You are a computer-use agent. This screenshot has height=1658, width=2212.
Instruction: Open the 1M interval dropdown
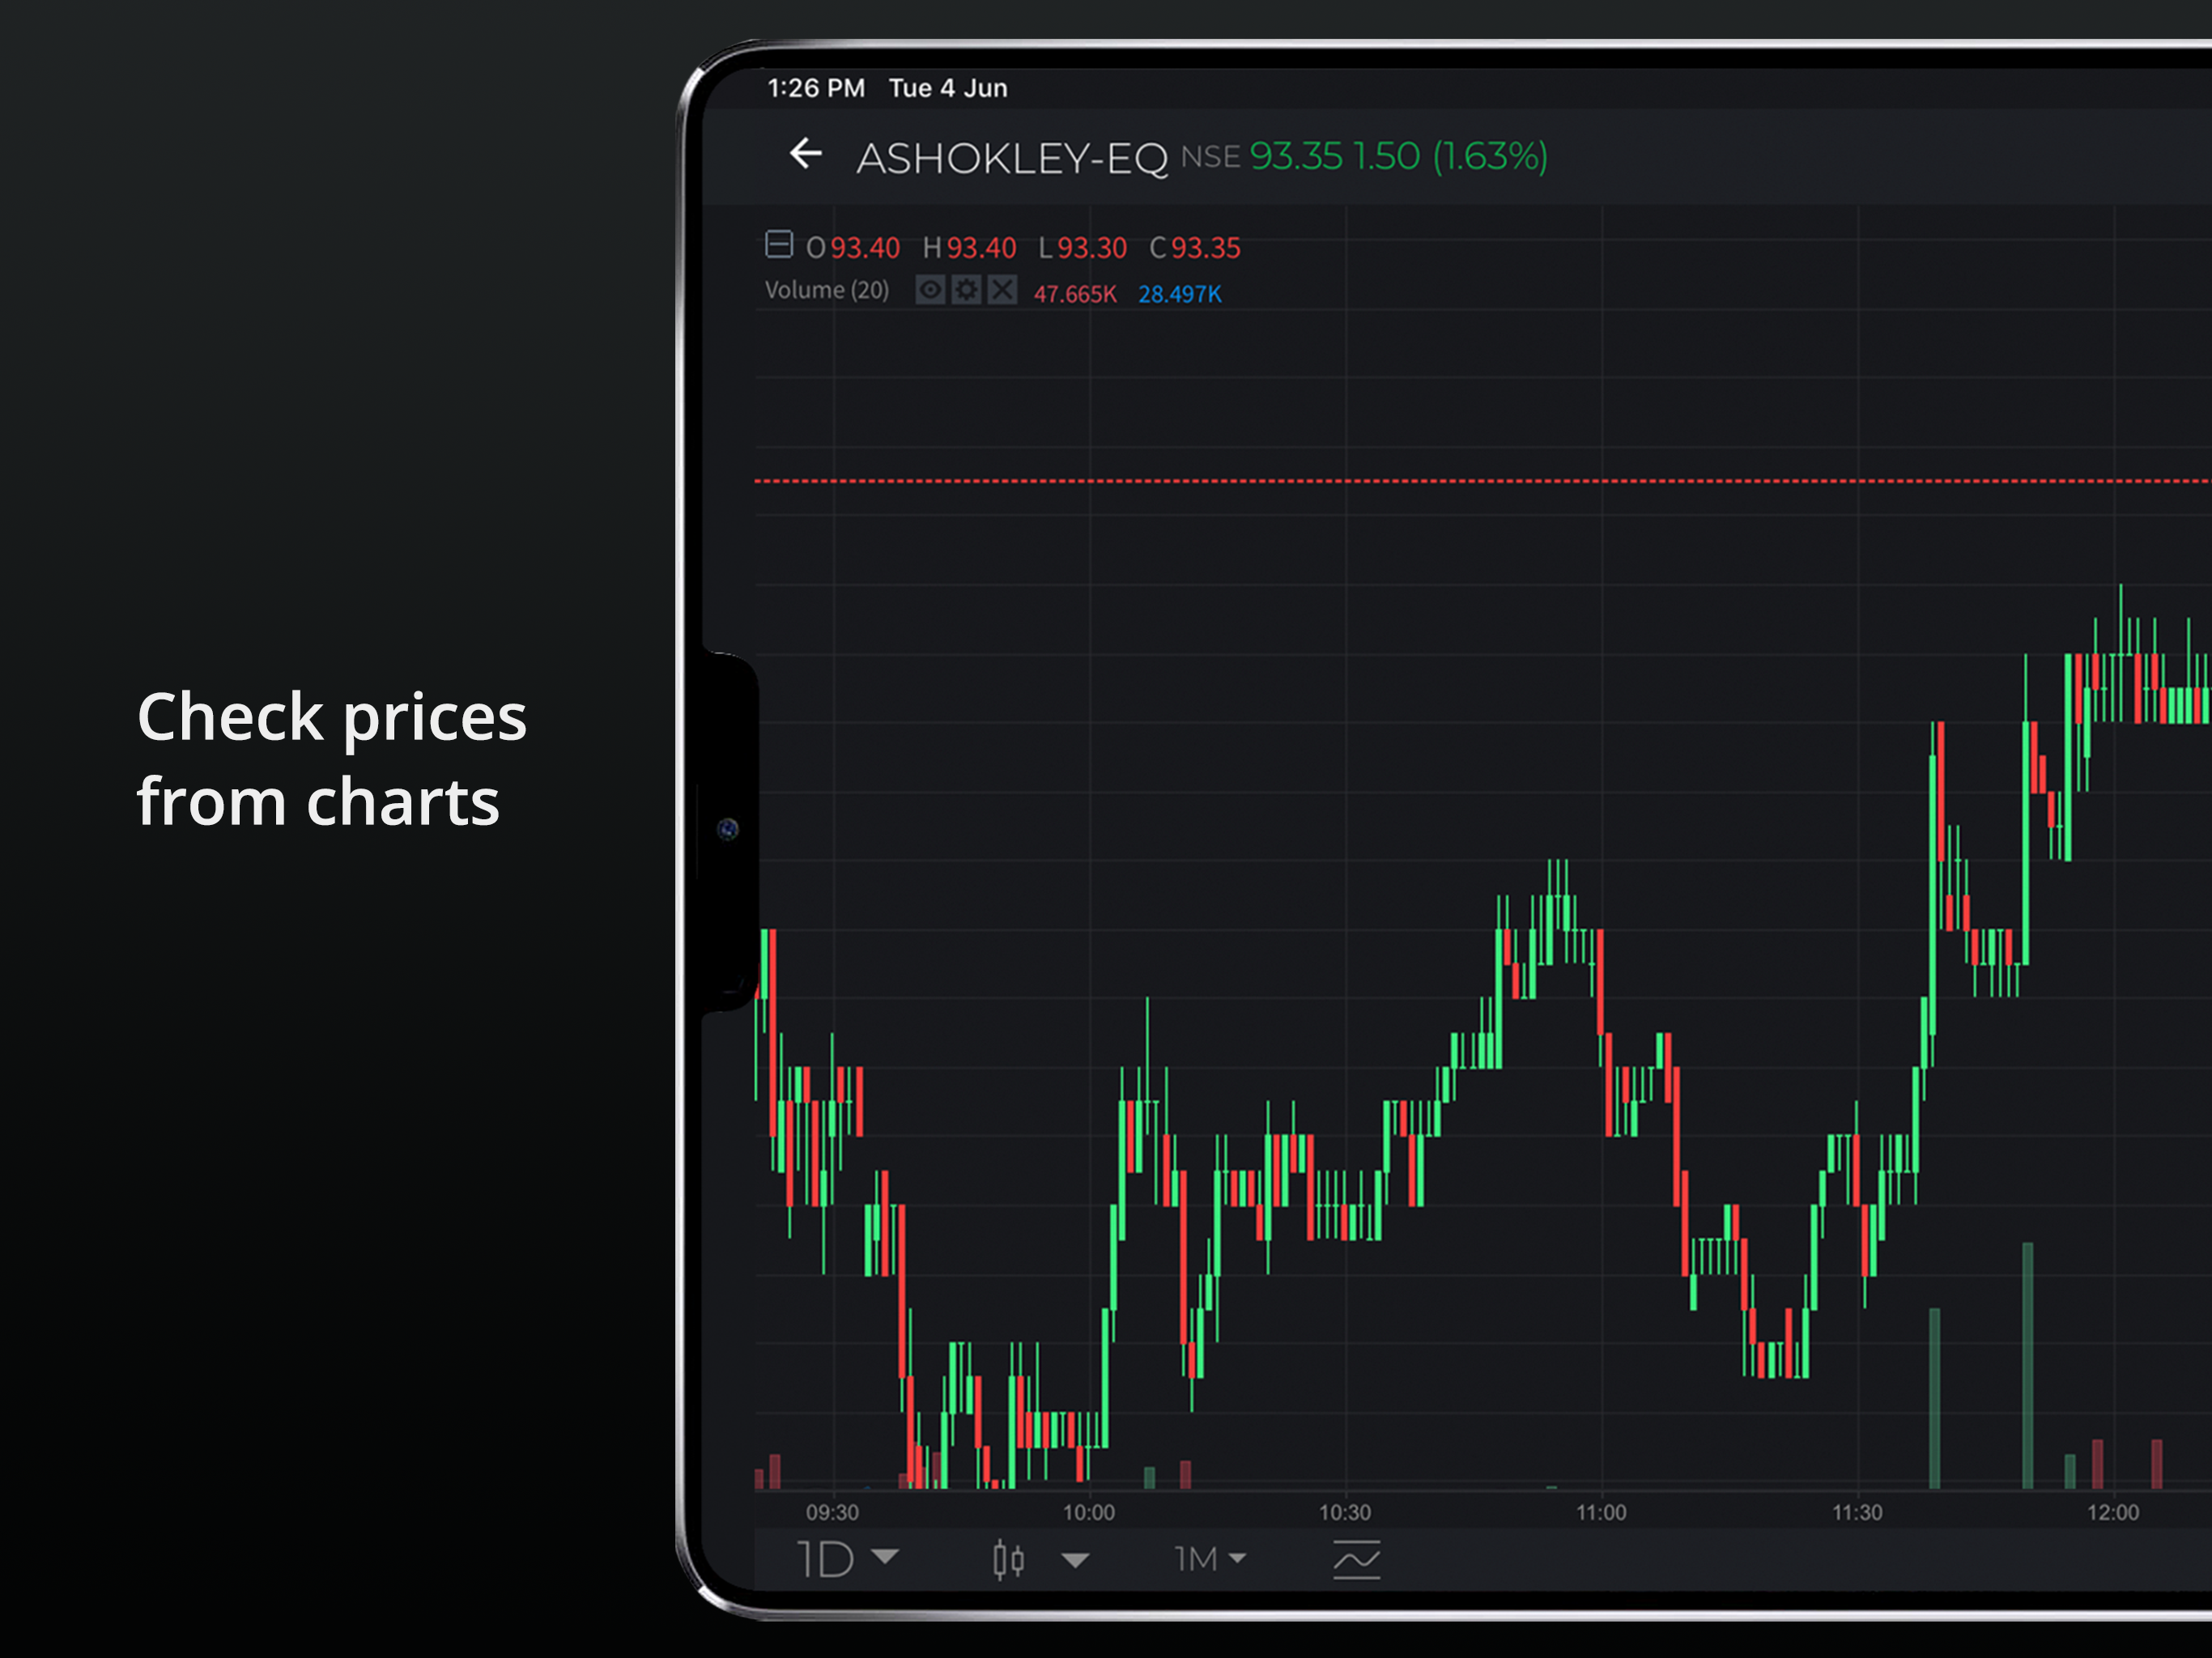[x=1209, y=1559]
